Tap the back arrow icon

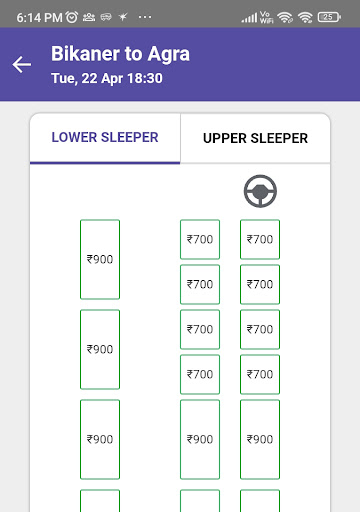22,64
